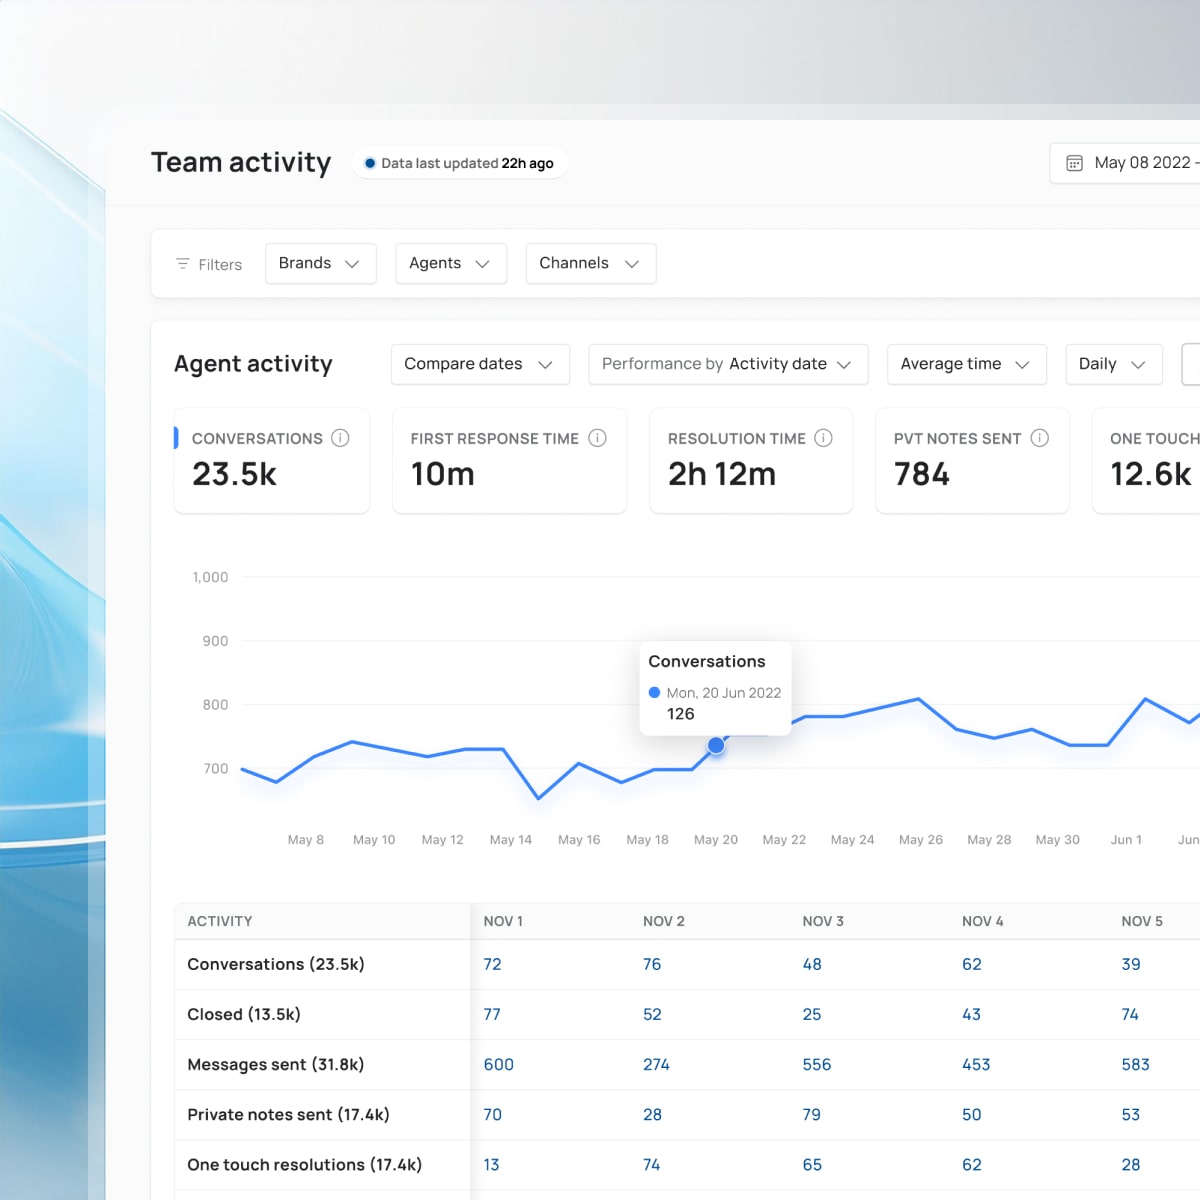Image resolution: width=1200 pixels, height=1200 pixels.
Task: Select the Pvt Notes Sent metric card
Action: (x=972, y=460)
